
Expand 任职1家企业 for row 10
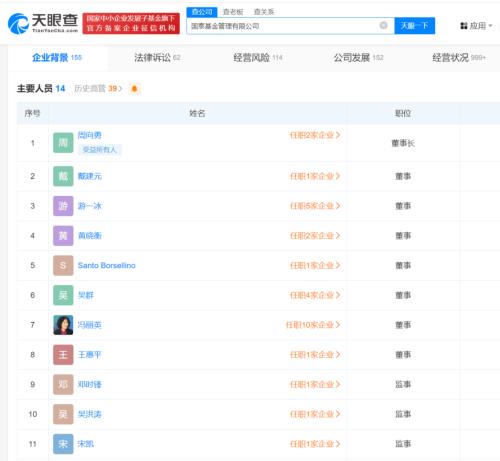(x=315, y=414)
